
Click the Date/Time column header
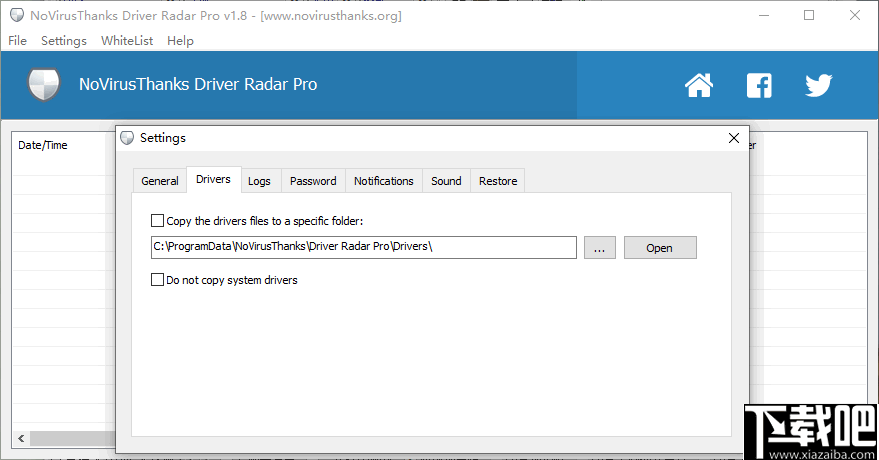[x=43, y=145]
